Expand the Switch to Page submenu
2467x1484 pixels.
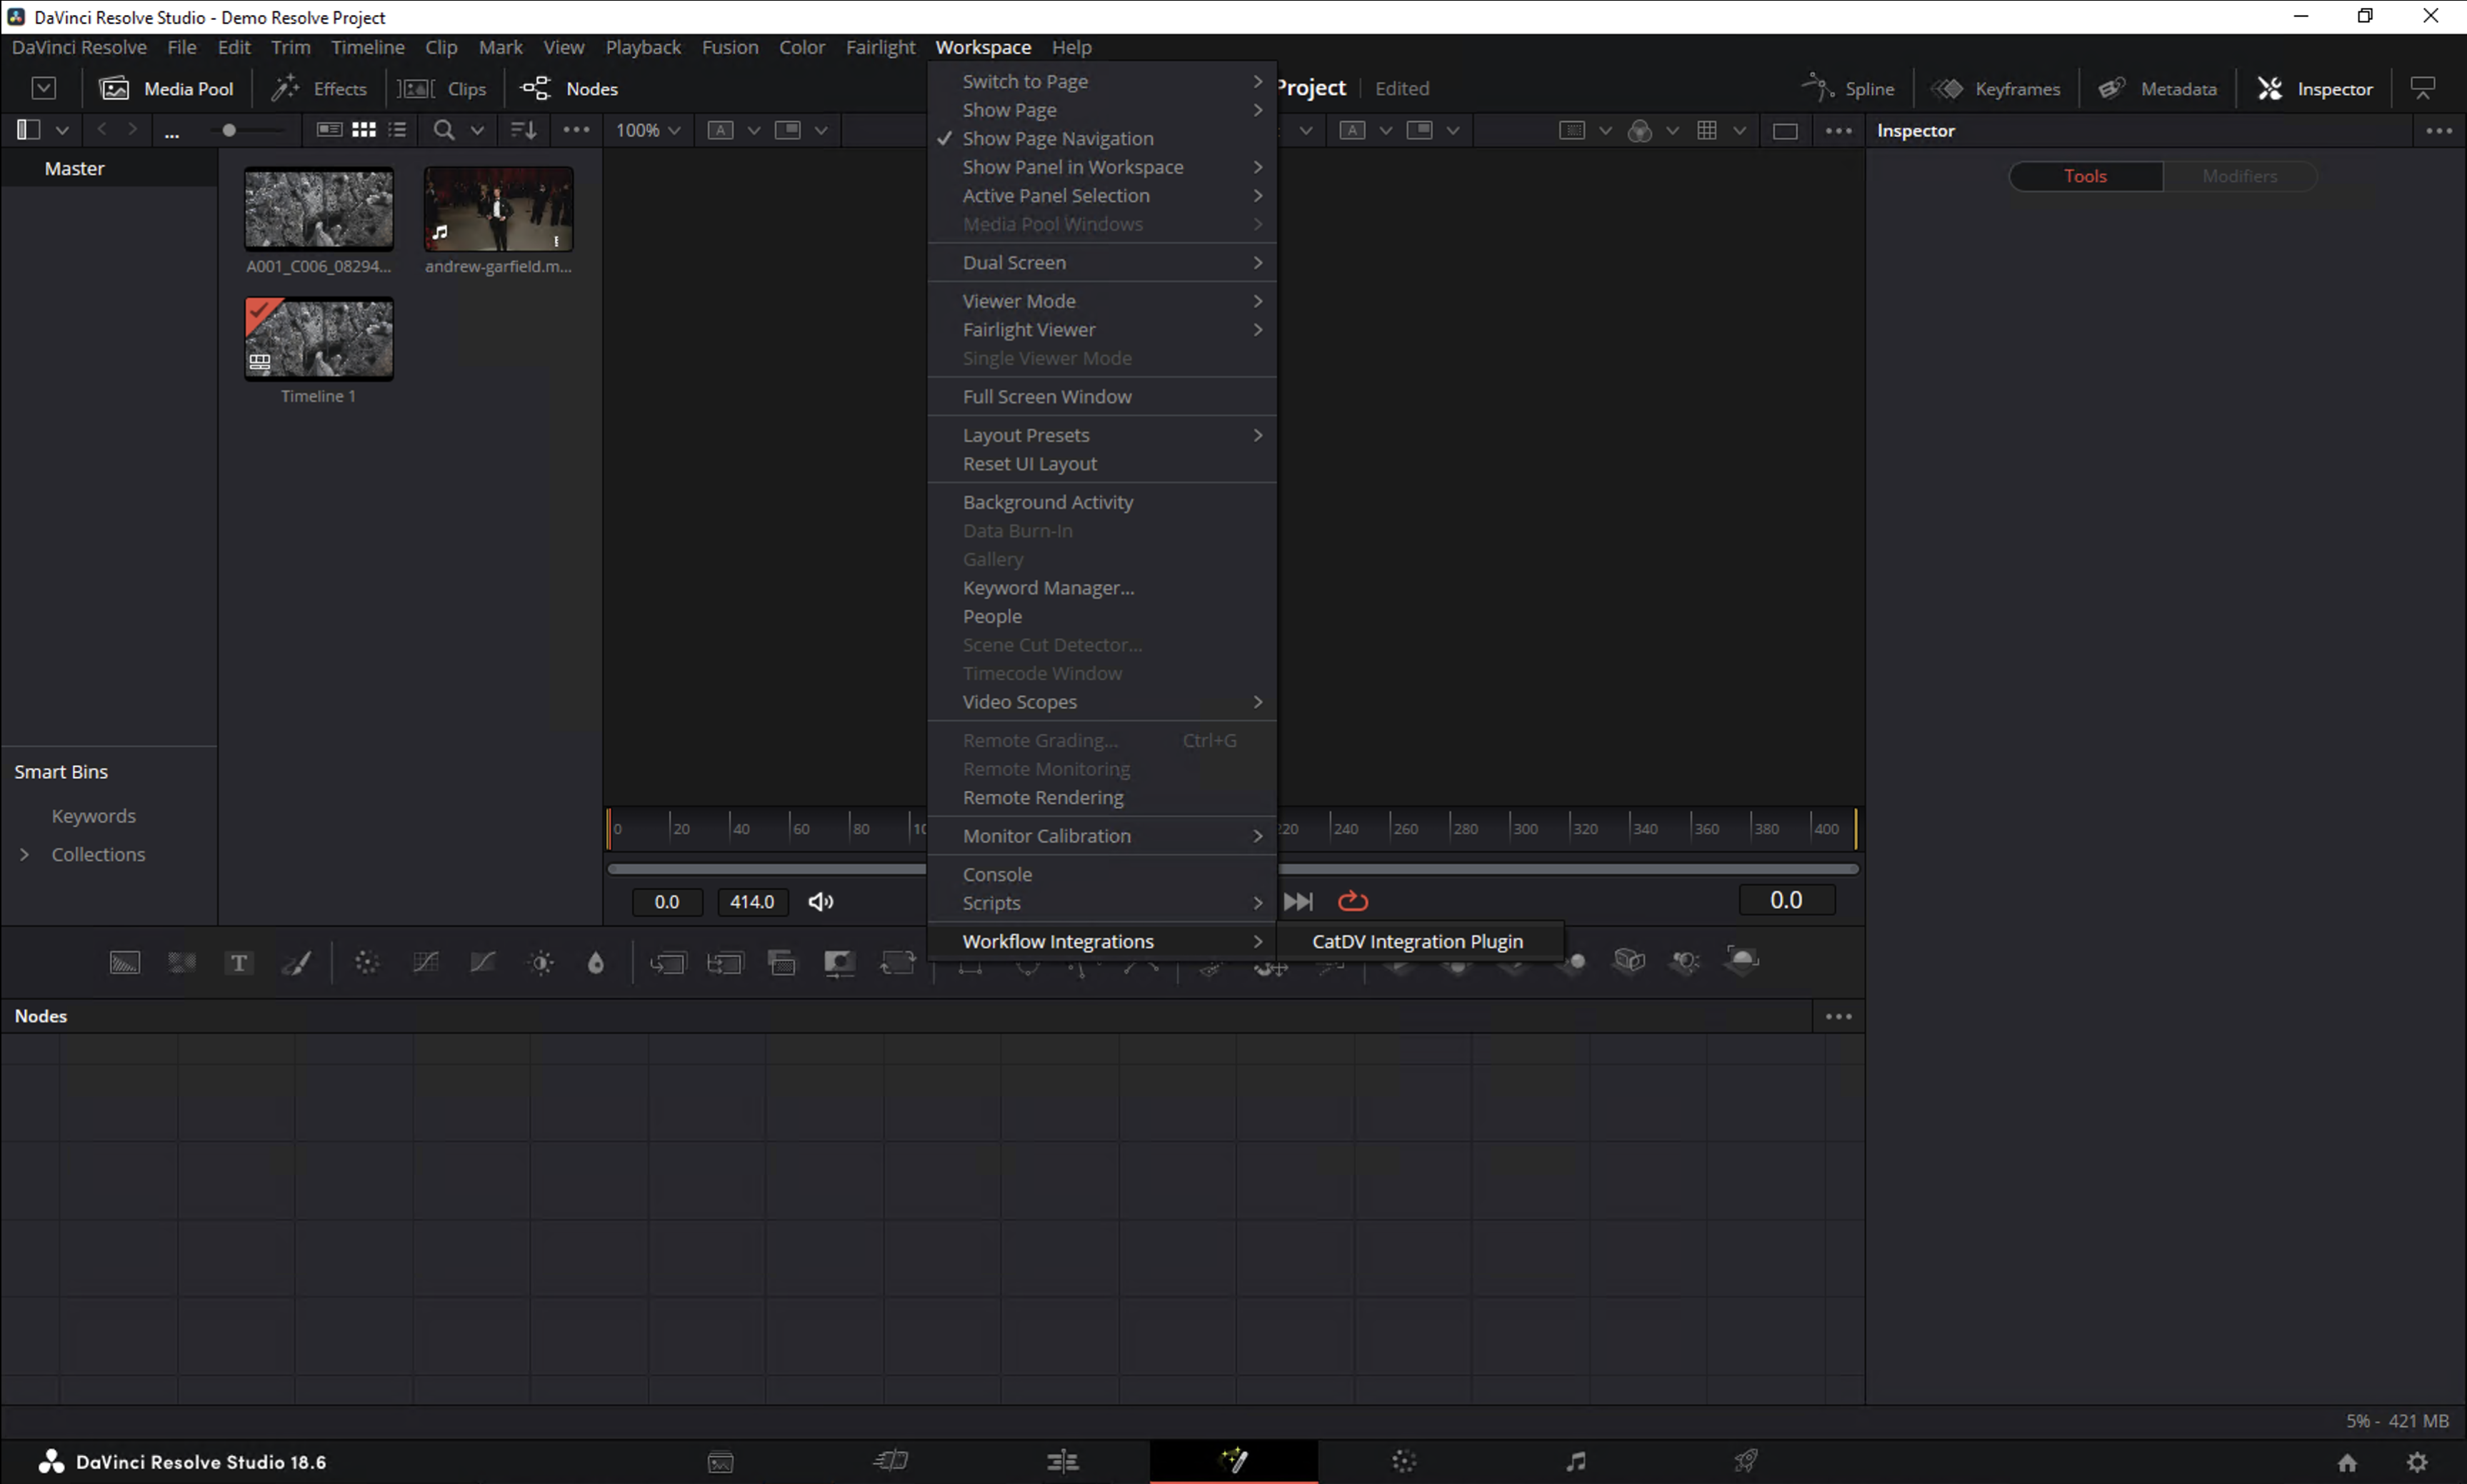coord(1102,81)
